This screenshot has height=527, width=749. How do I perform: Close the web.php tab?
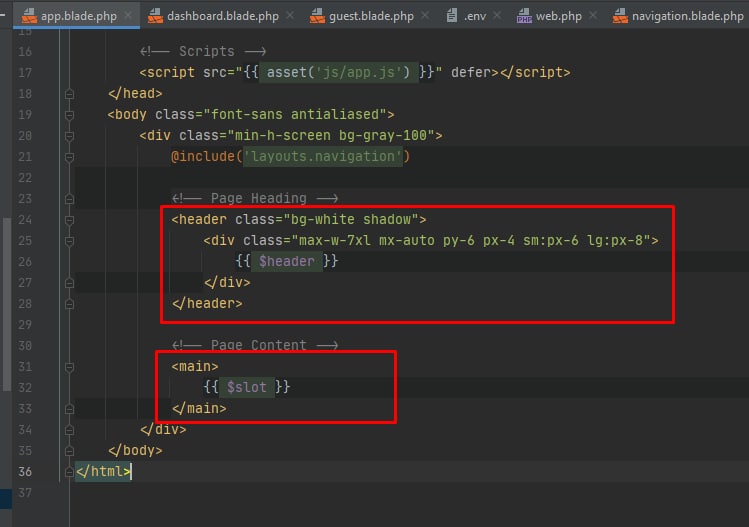click(x=593, y=15)
